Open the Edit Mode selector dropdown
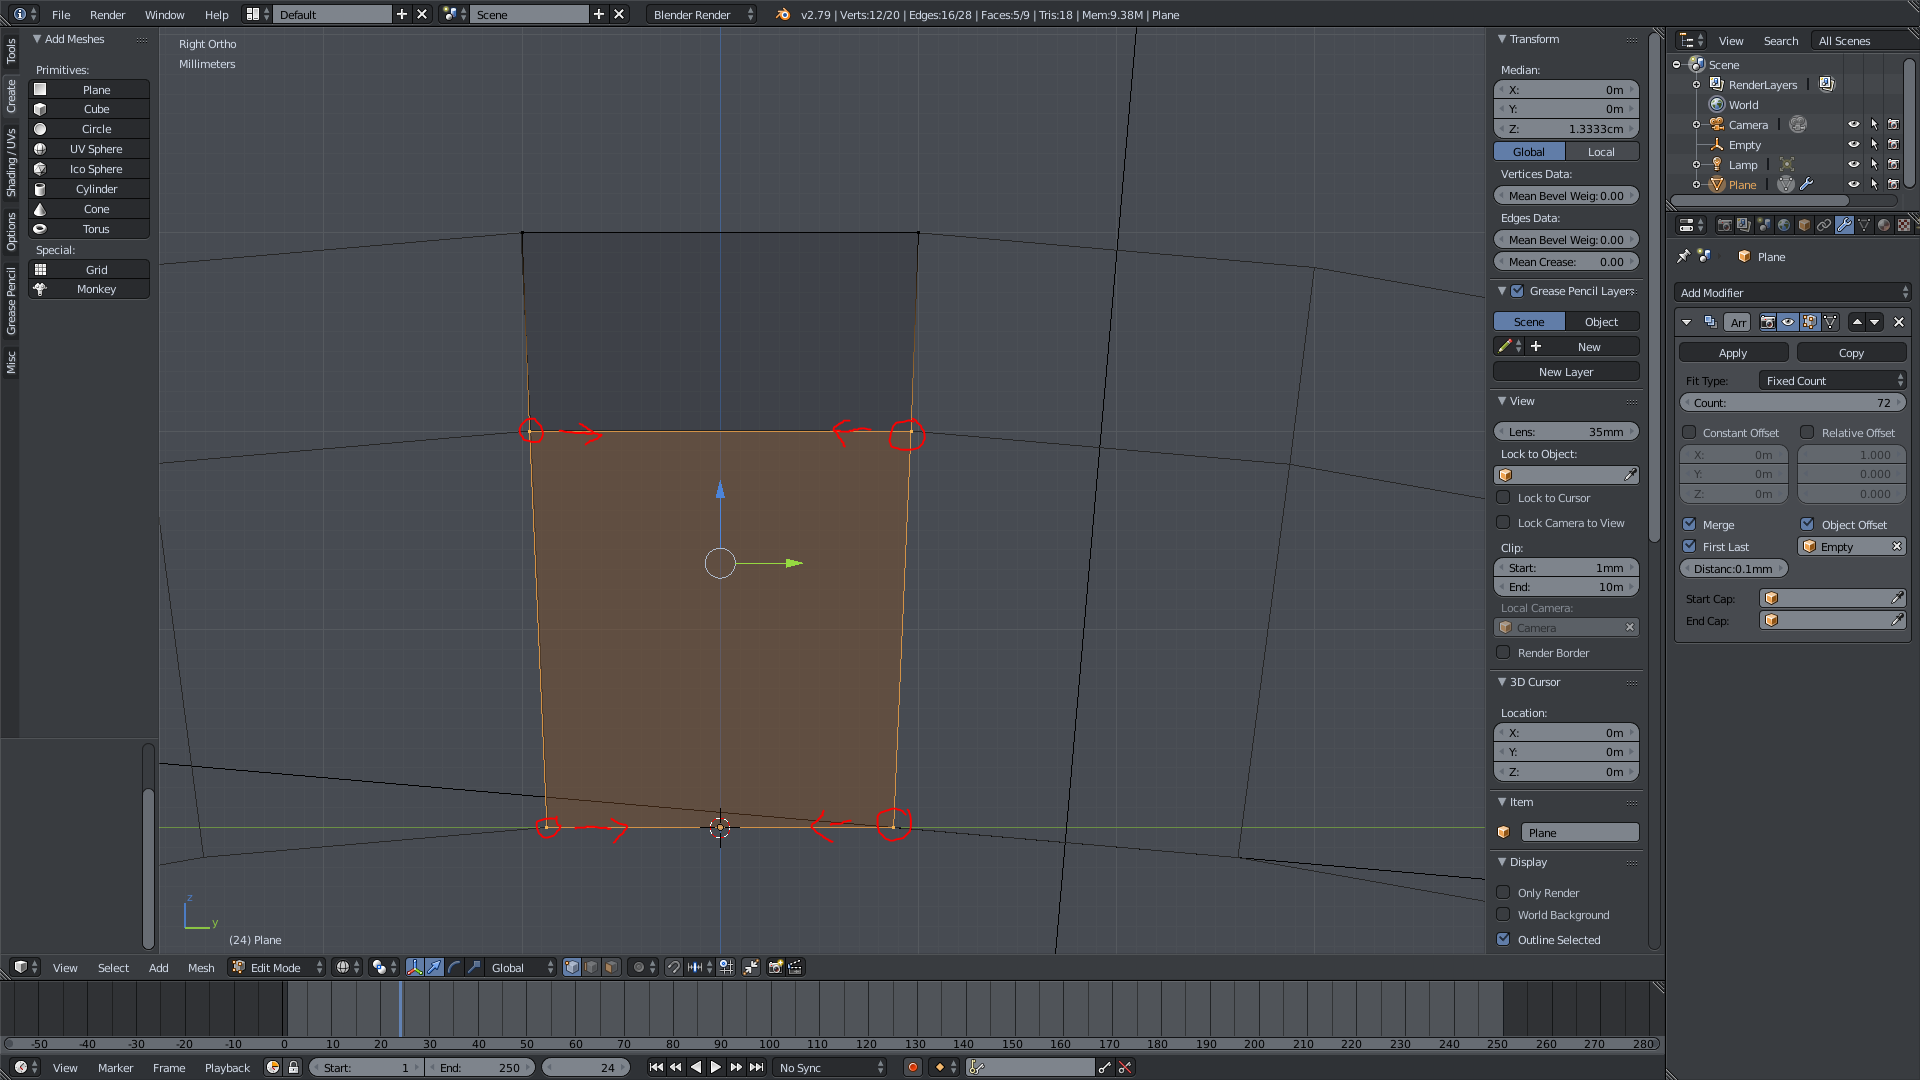This screenshot has height=1080, width=1920. 278,967
